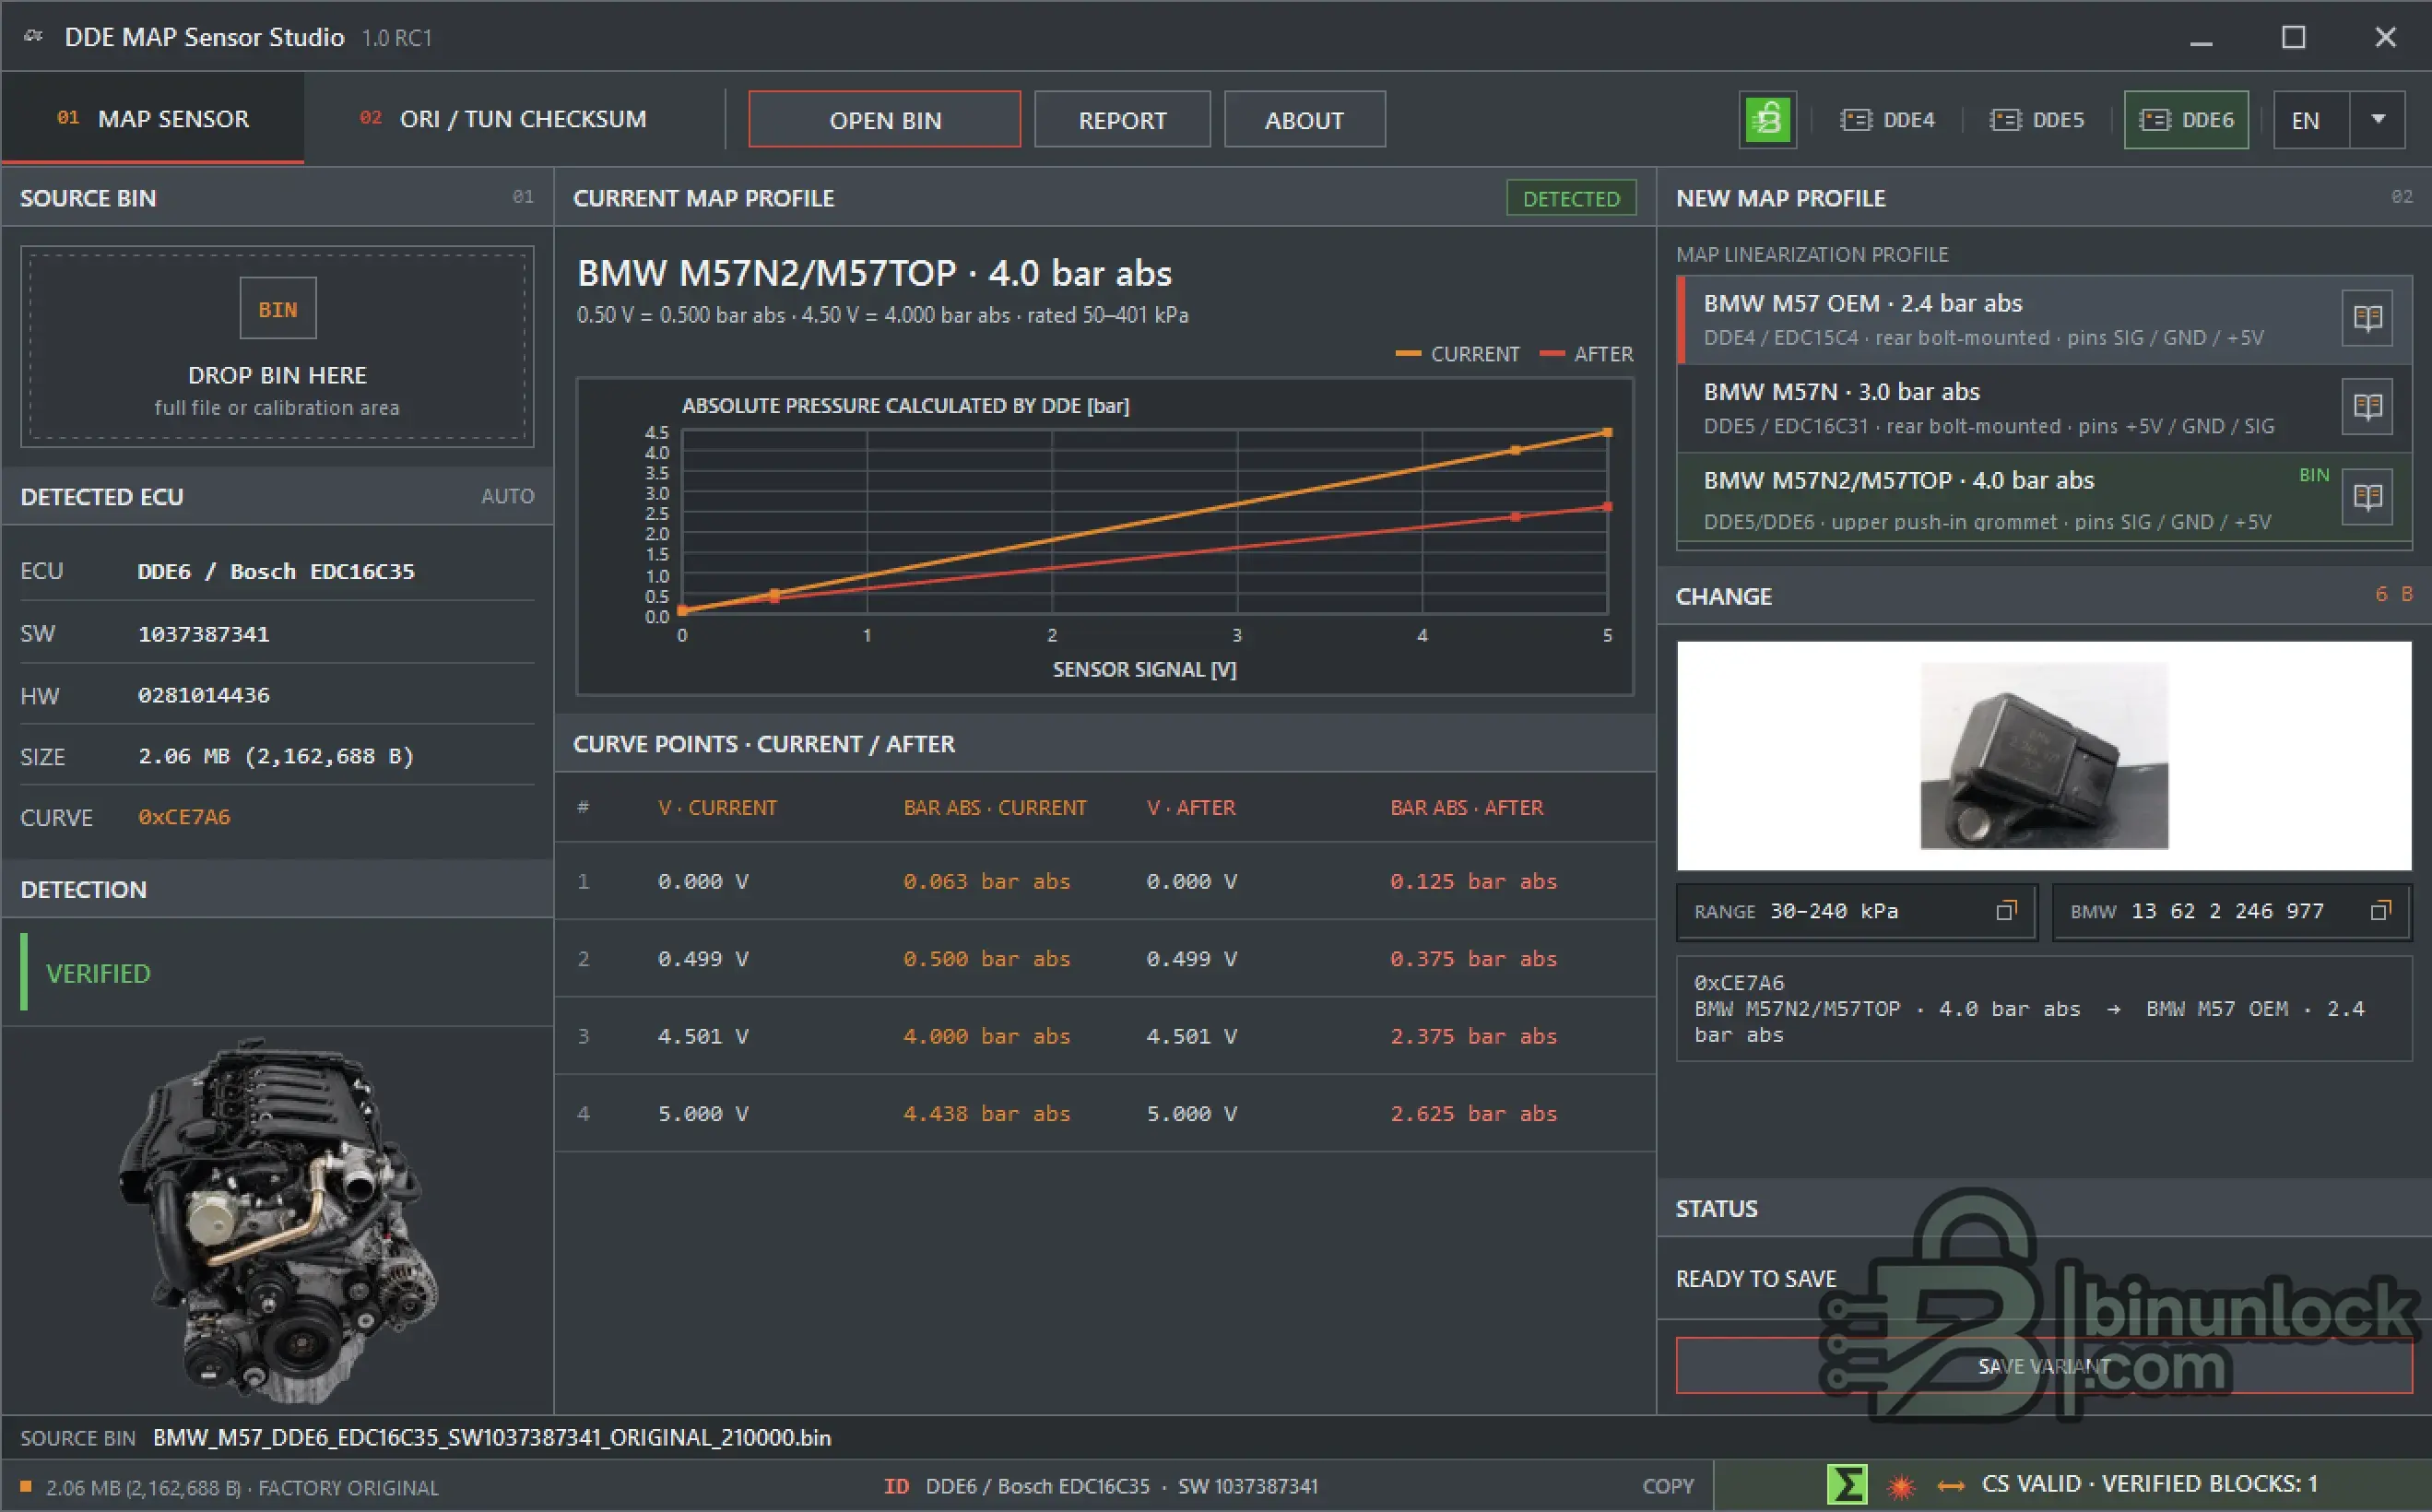Switch to the MAP SENSOR tab
Image resolution: width=2432 pixels, height=1512 pixels.
pyautogui.click(x=153, y=119)
